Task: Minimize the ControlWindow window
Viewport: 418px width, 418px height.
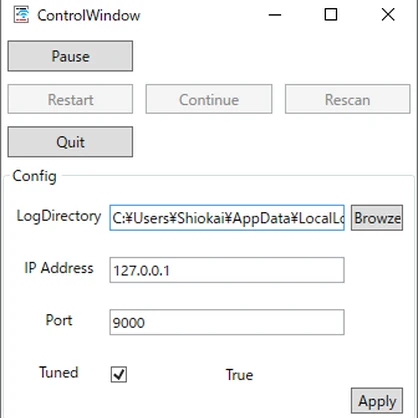Action: point(275,15)
